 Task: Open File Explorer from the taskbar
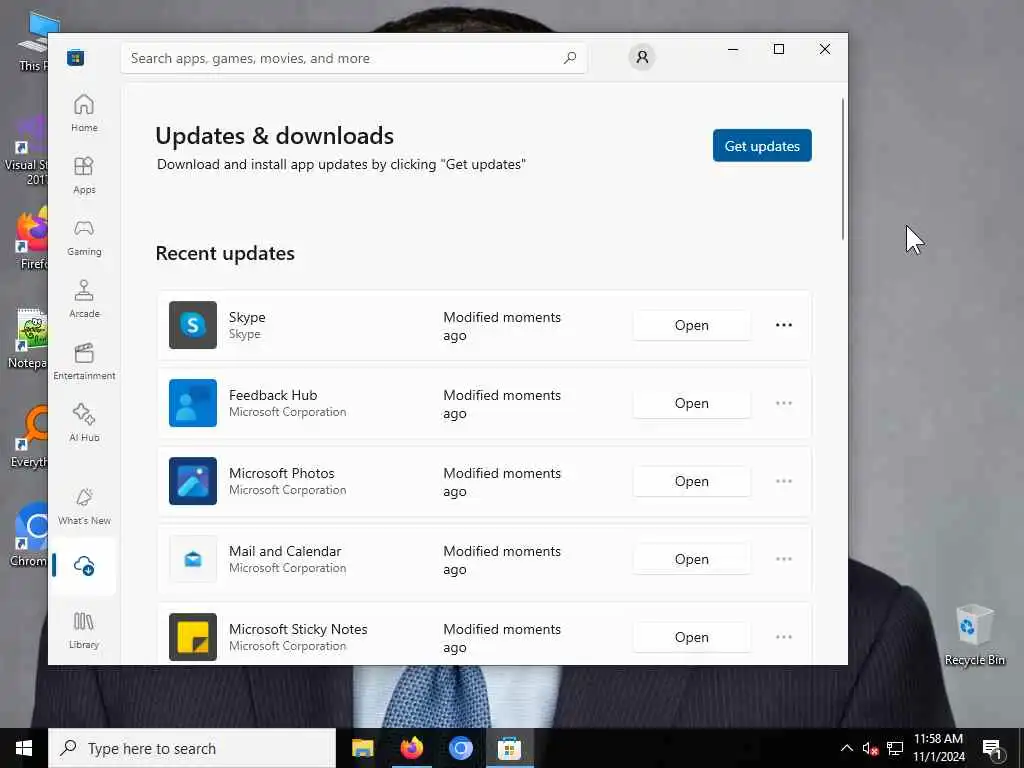pos(362,748)
